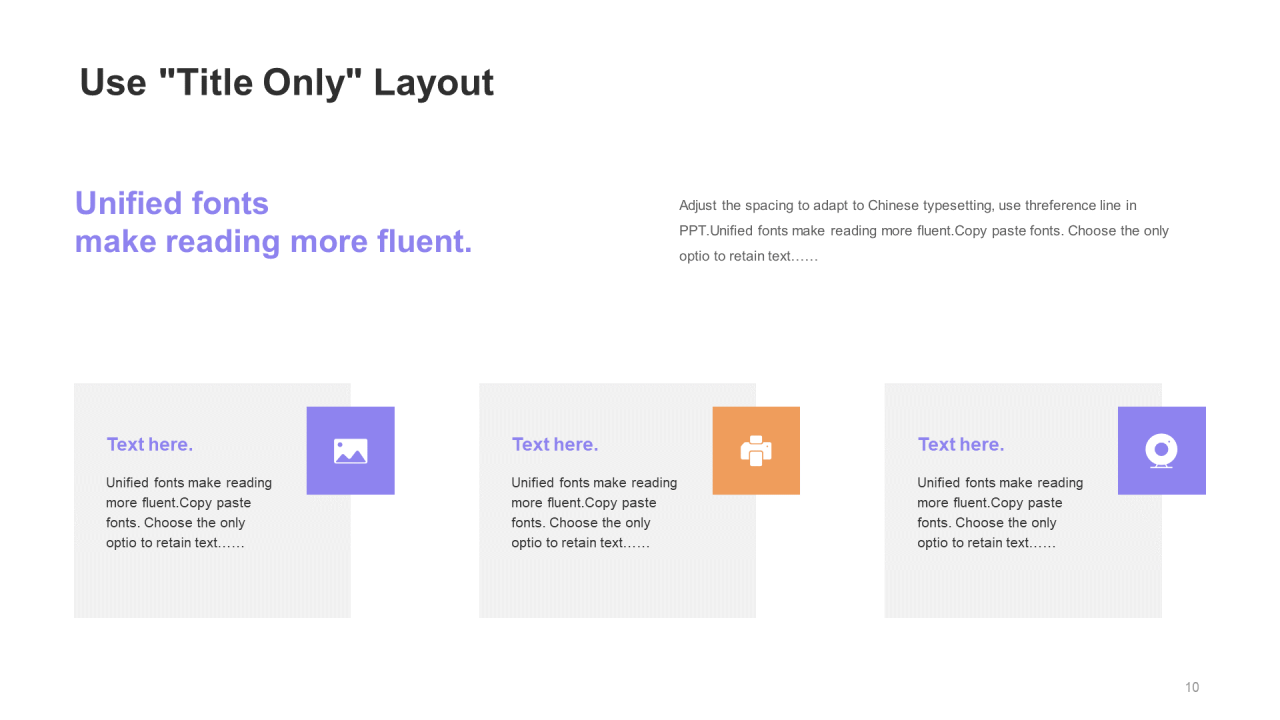The width and height of the screenshot is (1280, 720).
Task: Click the paragraph line starting "PPT.Unified fonts"
Action: point(923,230)
